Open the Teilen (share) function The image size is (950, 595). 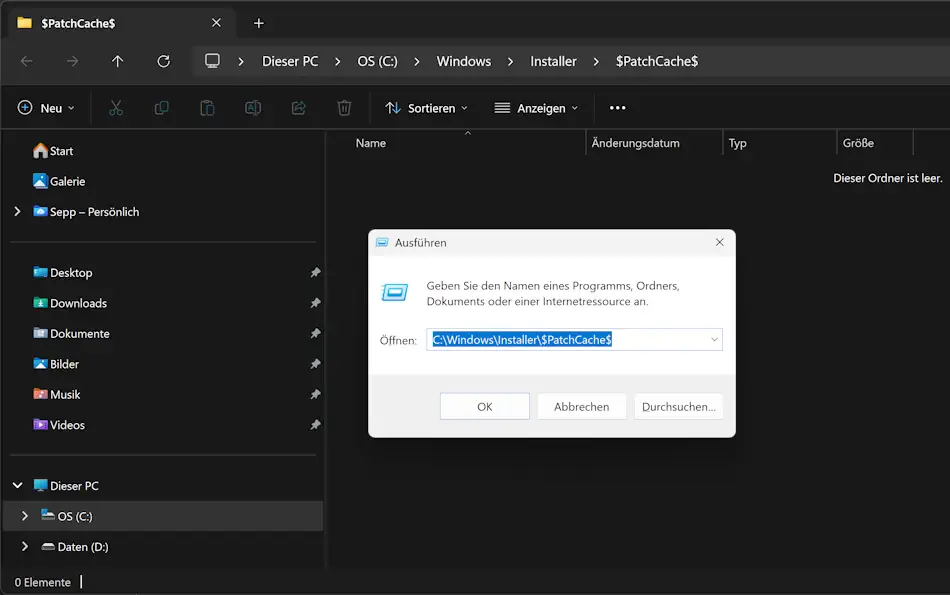[298, 107]
